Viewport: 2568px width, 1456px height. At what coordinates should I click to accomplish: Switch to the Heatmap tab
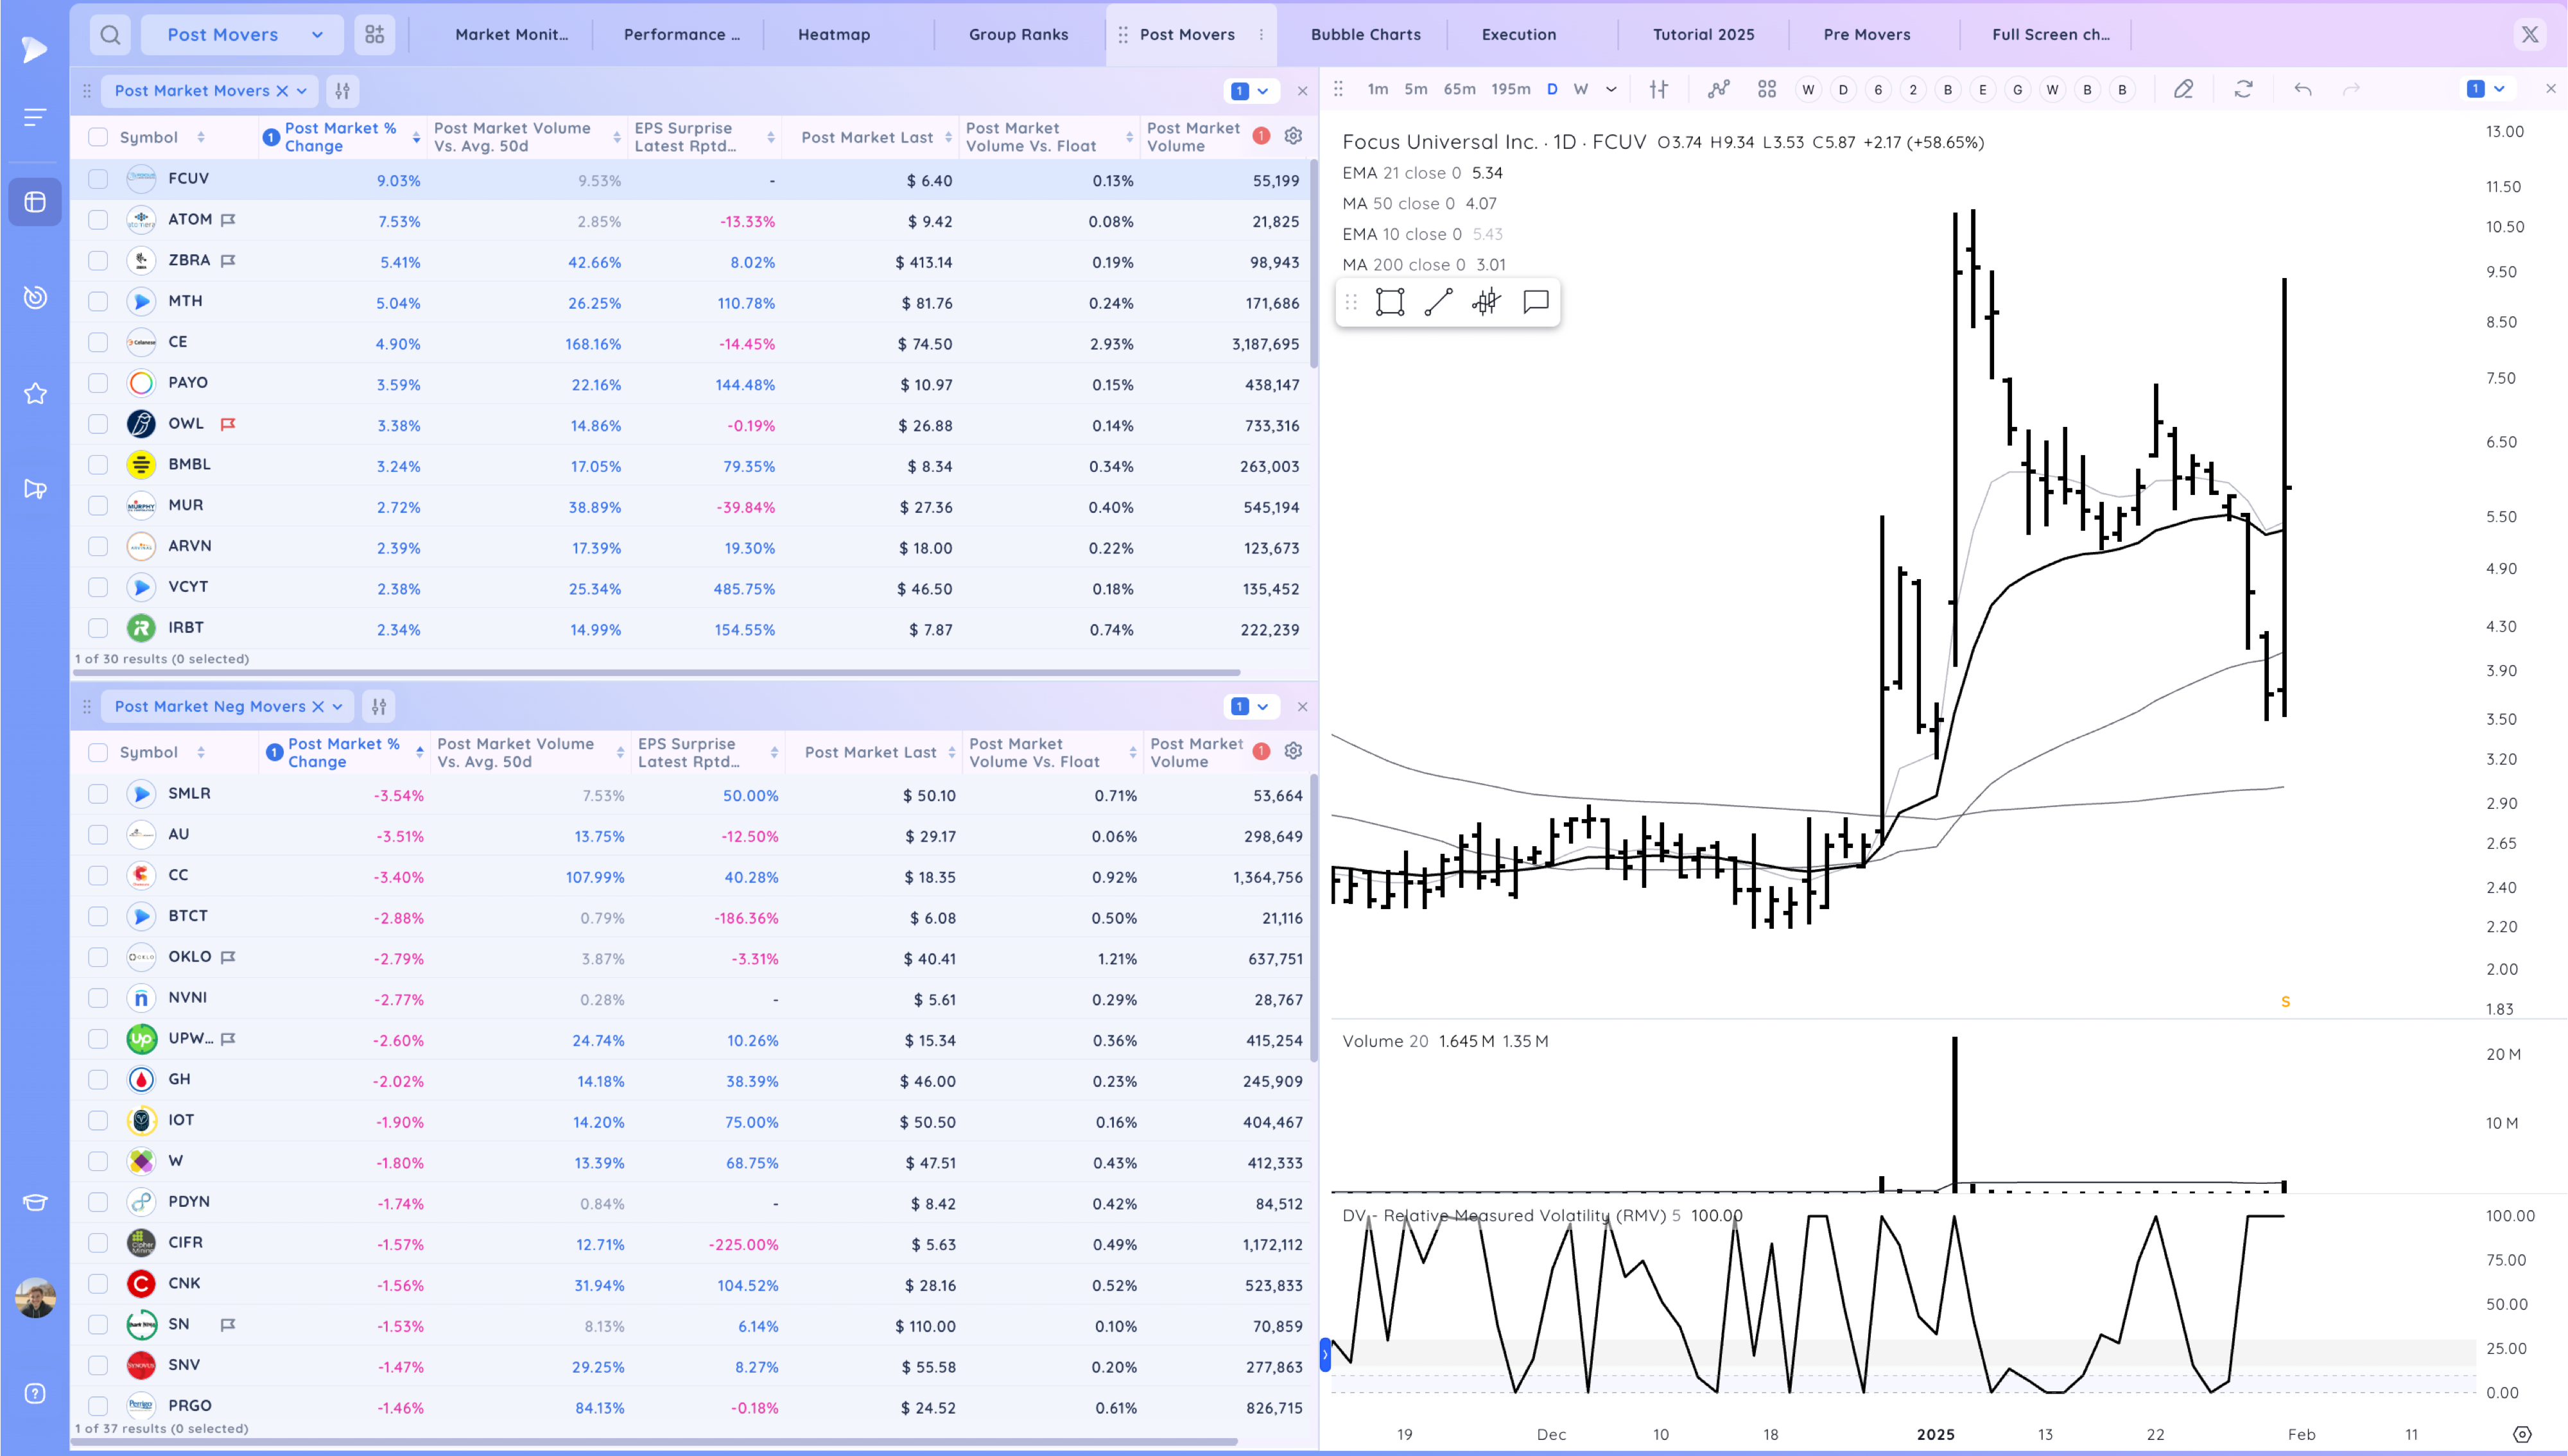pyautogui.click(x=833, y=35)
